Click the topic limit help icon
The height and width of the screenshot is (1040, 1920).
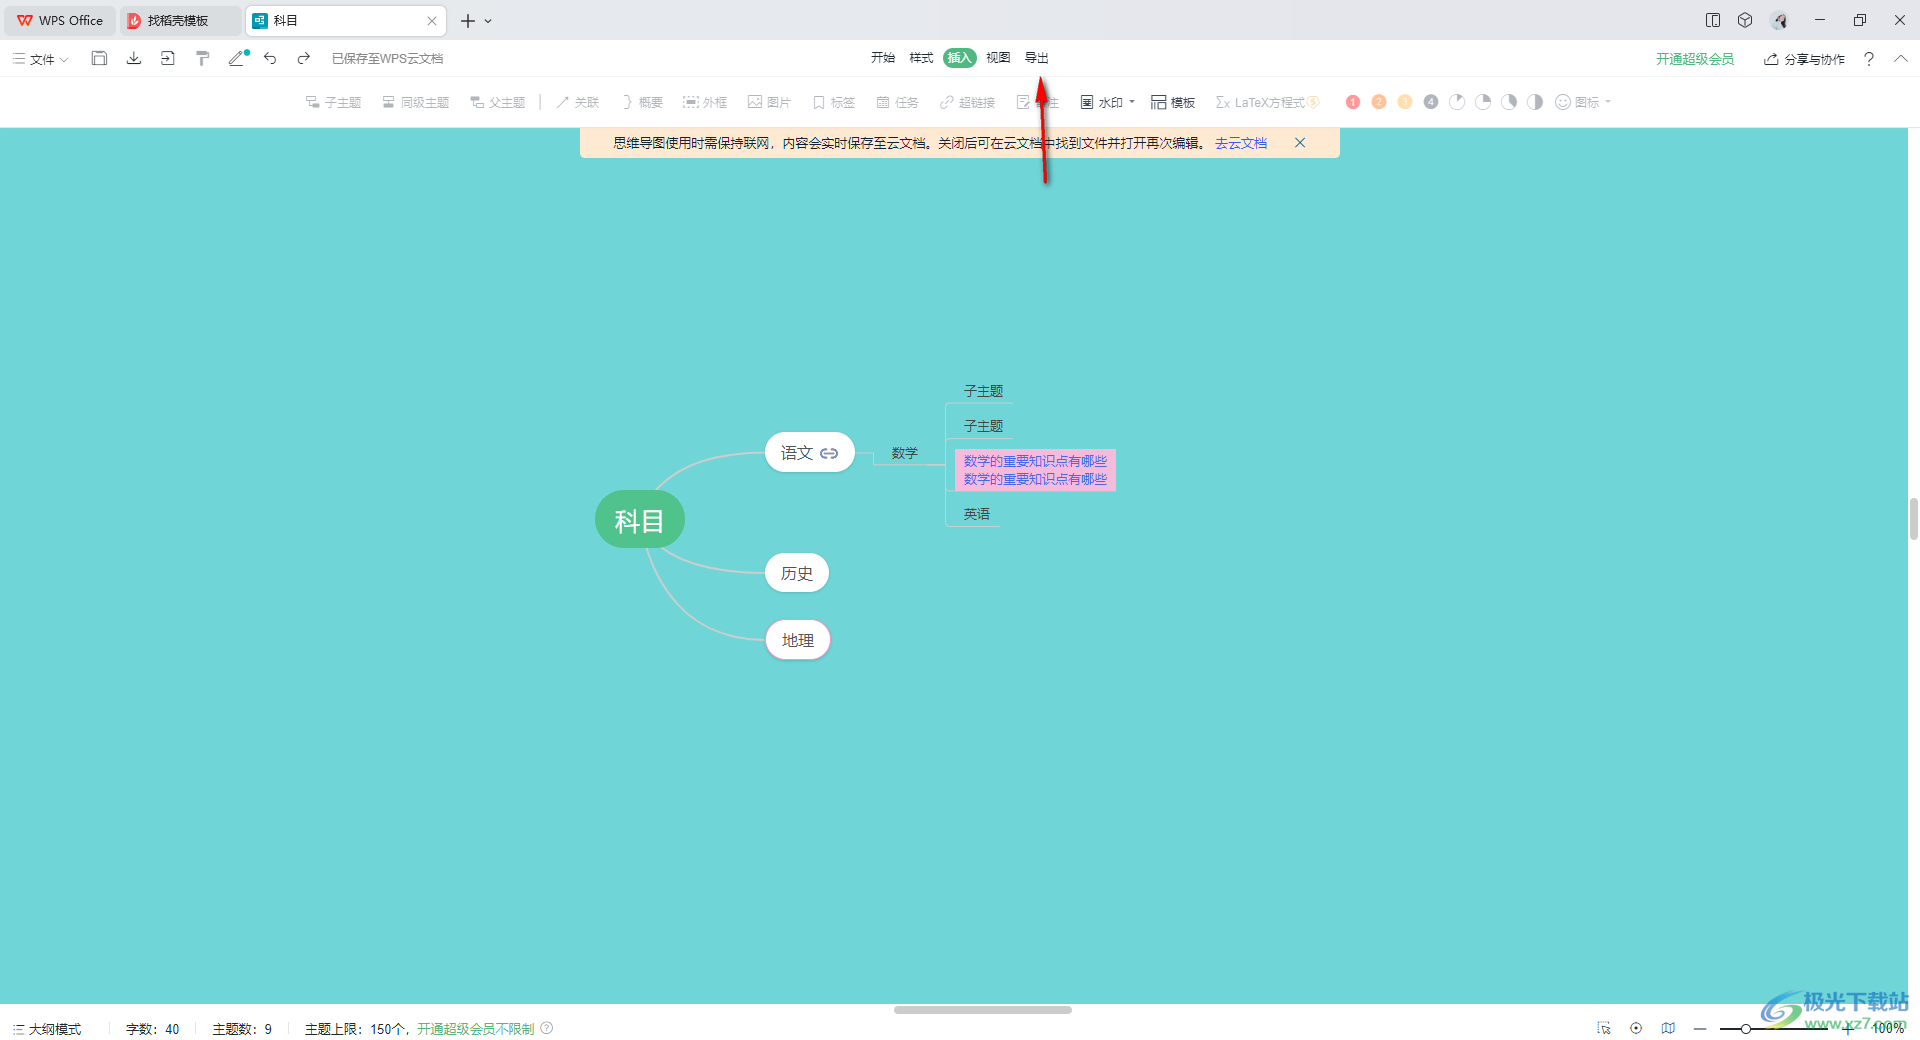[x=547, y=1028]
